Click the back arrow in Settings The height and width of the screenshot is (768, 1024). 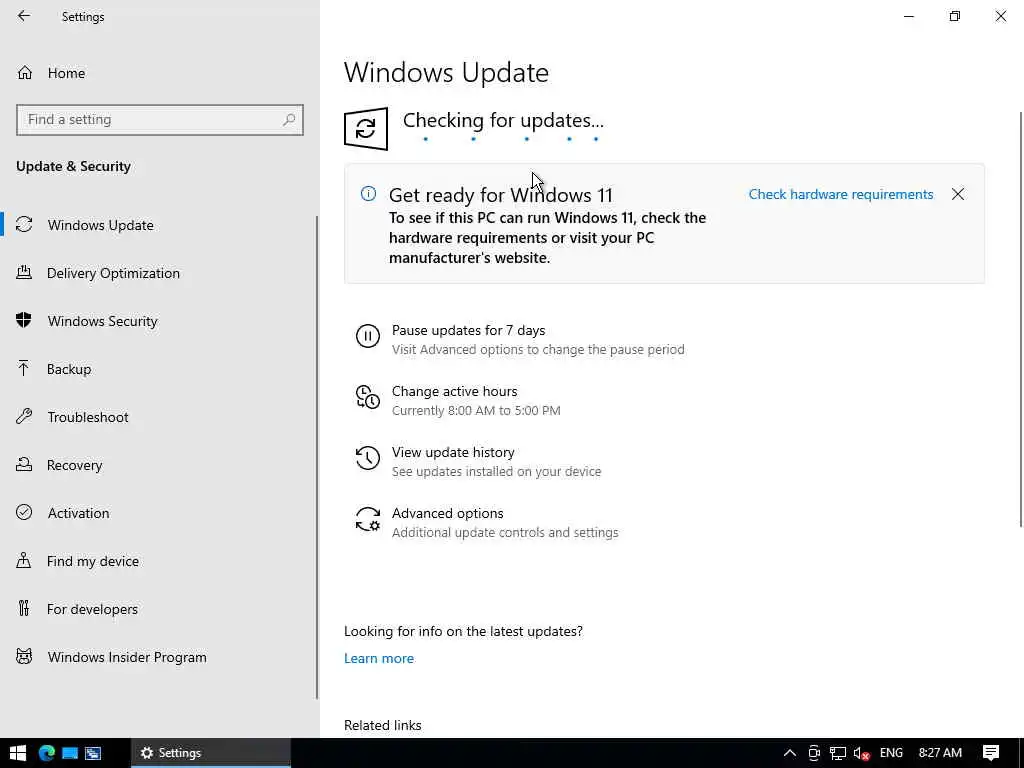click(x=24, y=16)
